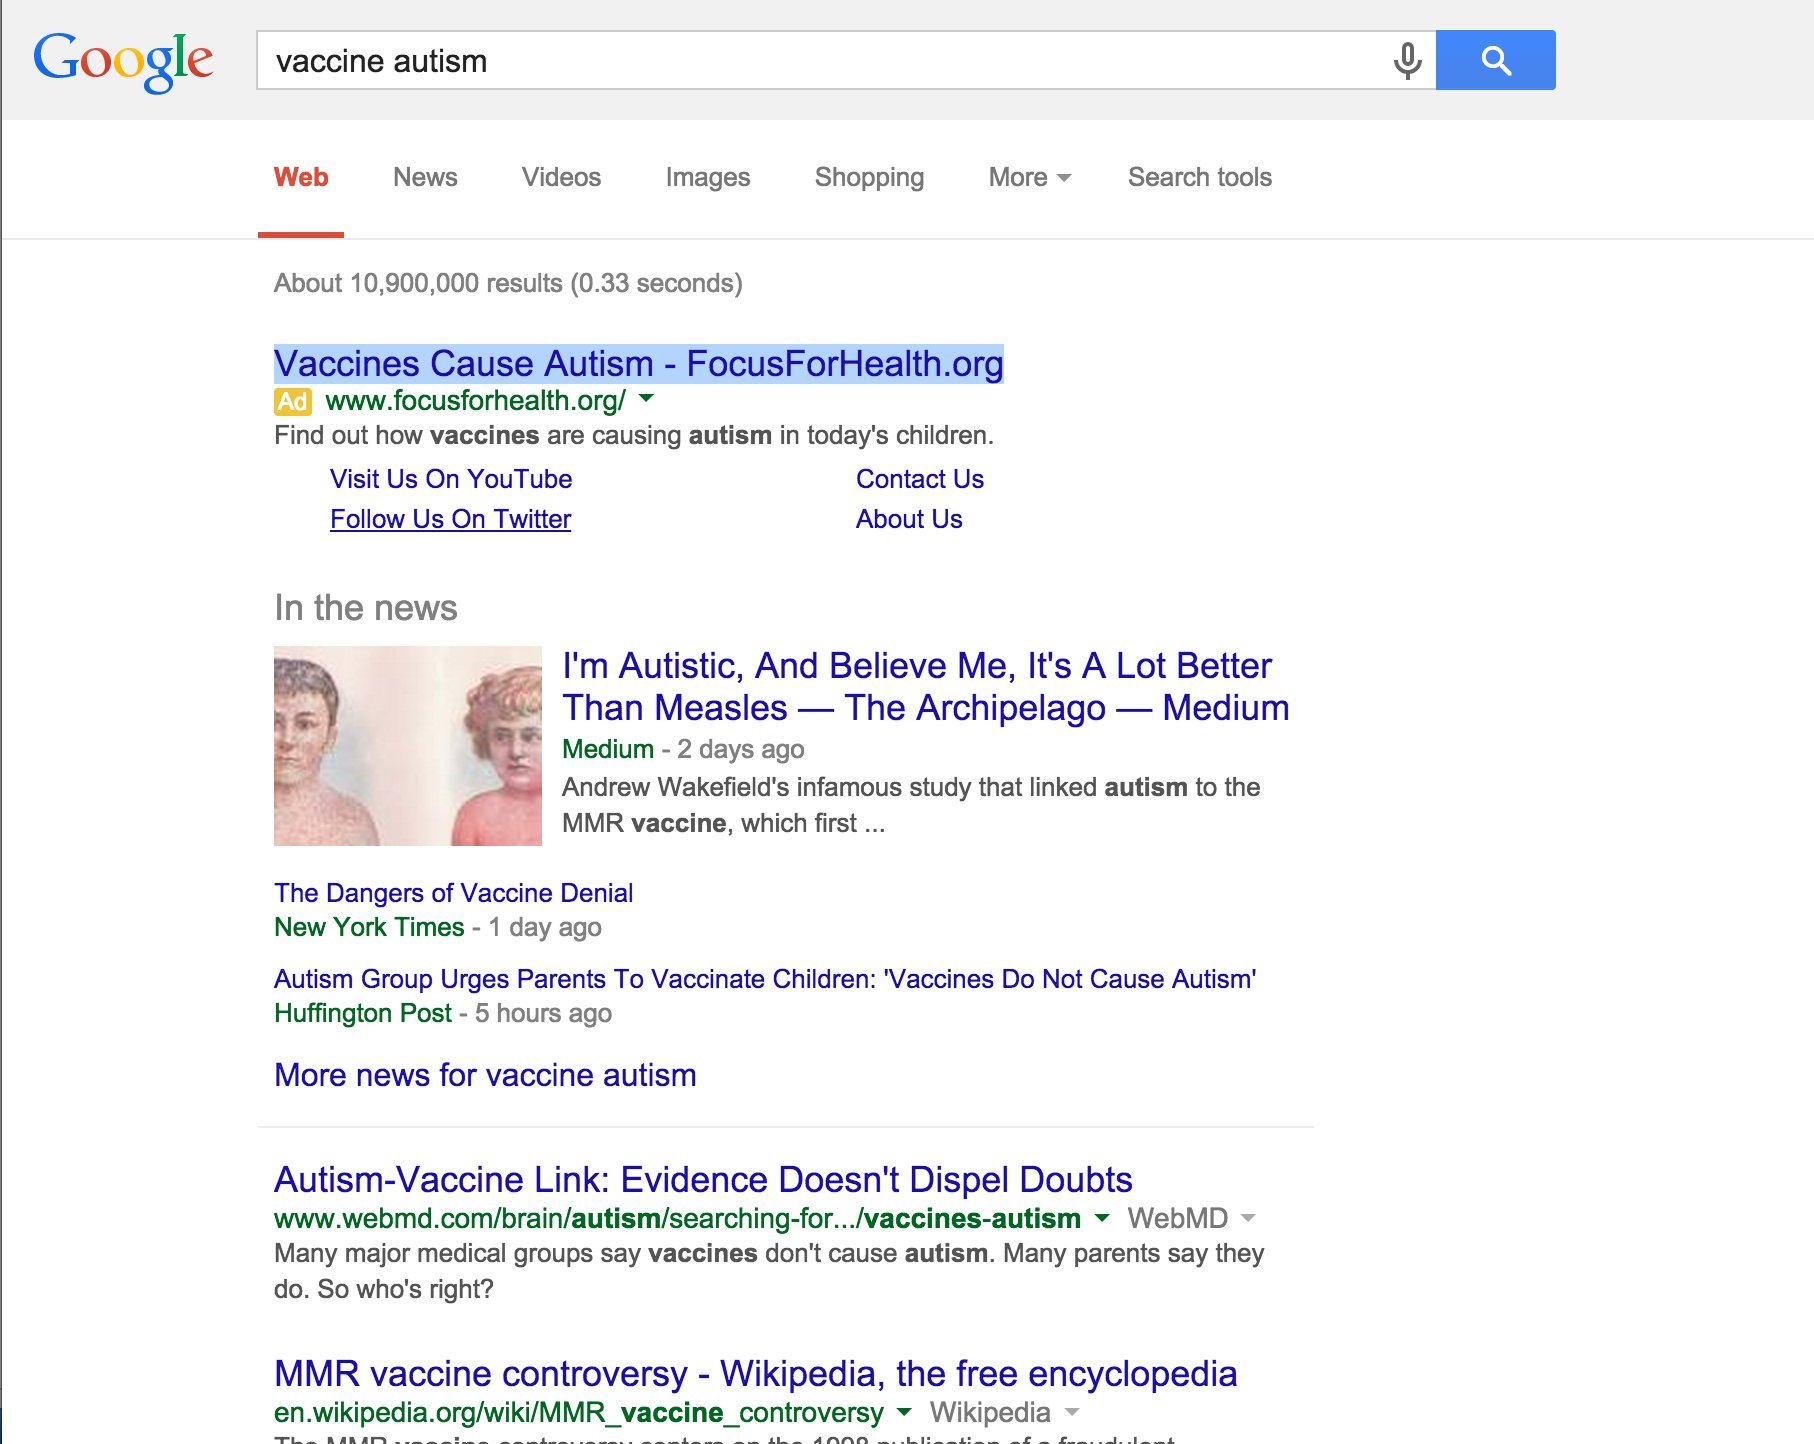Viewport: 1814px width, 1444px height.
Task: Click the 'About 10,900,000 results' count text
Action: (508, 283)
